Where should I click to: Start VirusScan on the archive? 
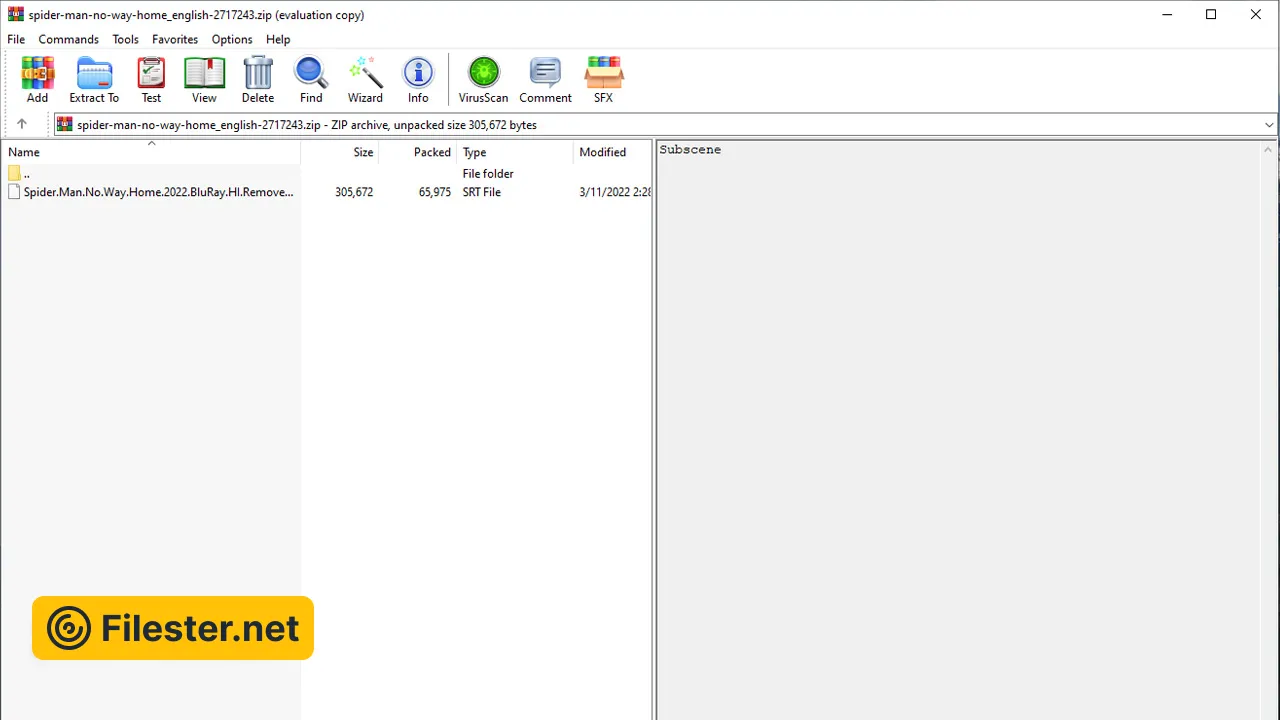483,79
